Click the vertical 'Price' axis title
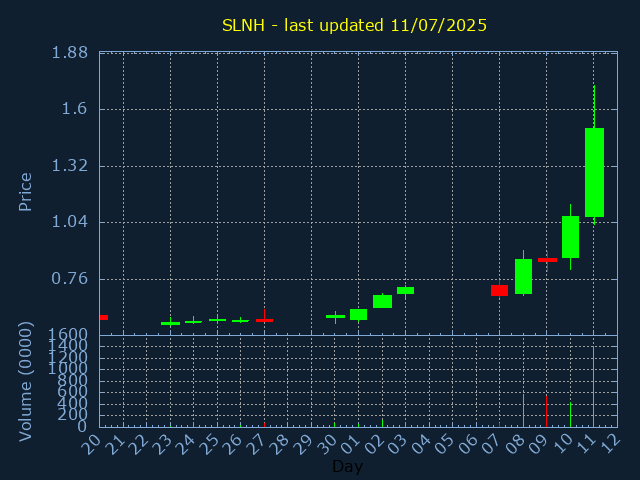Viewport: 640px width, 480px height. (25, 192)
